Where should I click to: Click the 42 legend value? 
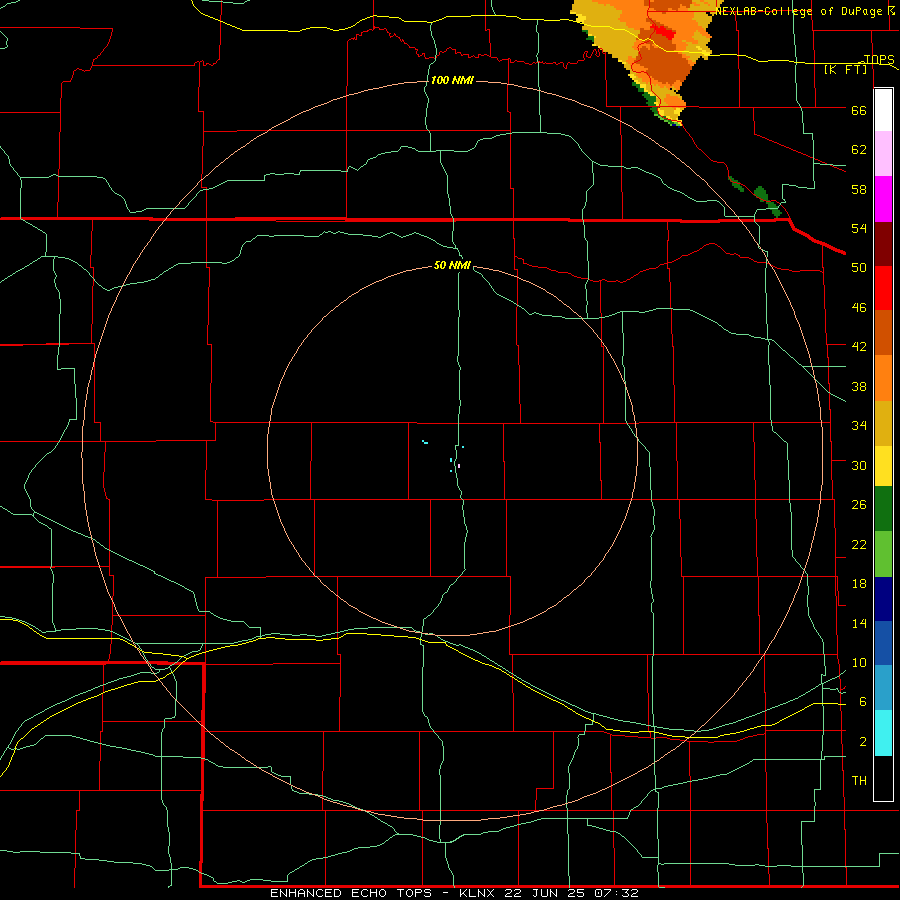point(859,347)
